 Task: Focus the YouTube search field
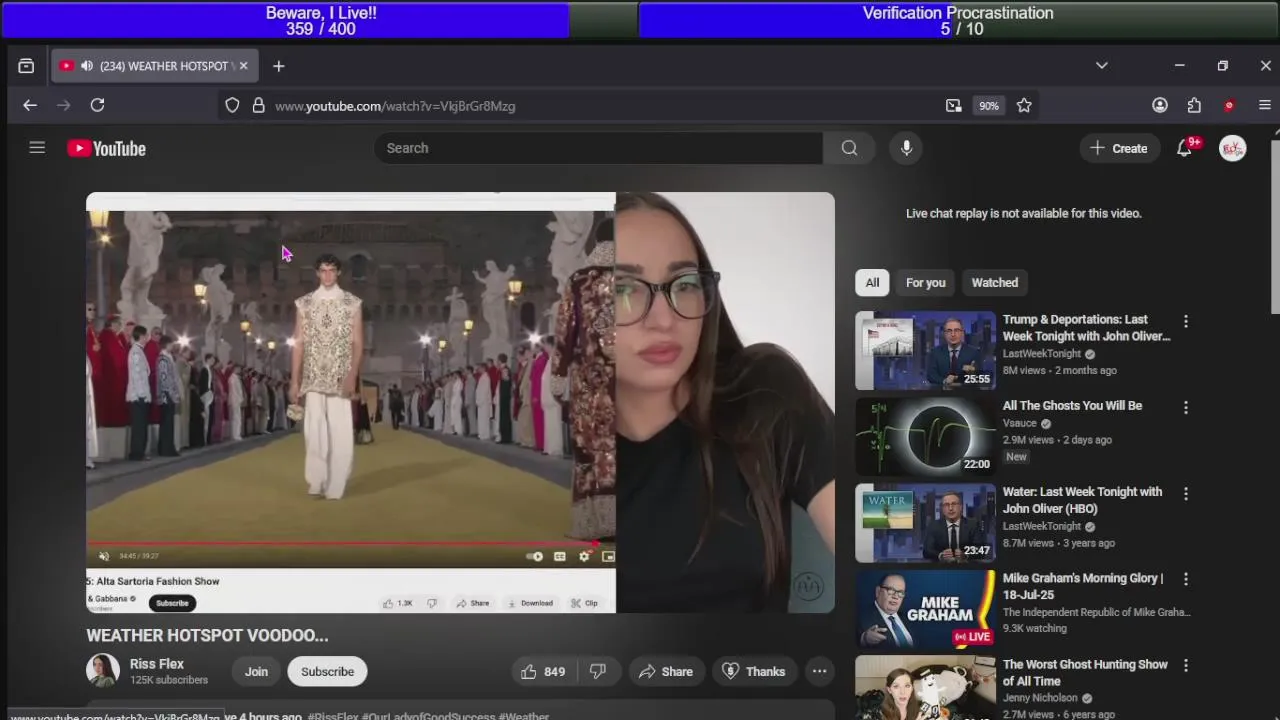tap(598, 148)
